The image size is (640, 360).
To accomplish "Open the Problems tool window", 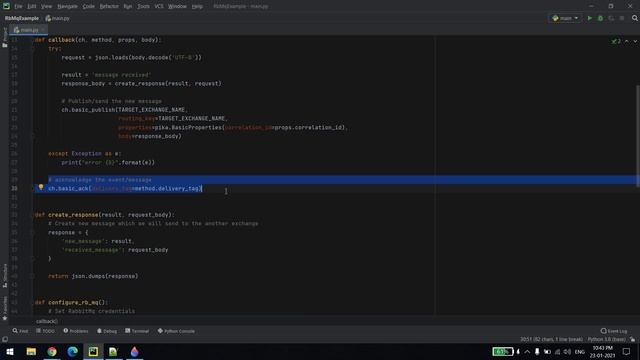I will pos(76,331).
